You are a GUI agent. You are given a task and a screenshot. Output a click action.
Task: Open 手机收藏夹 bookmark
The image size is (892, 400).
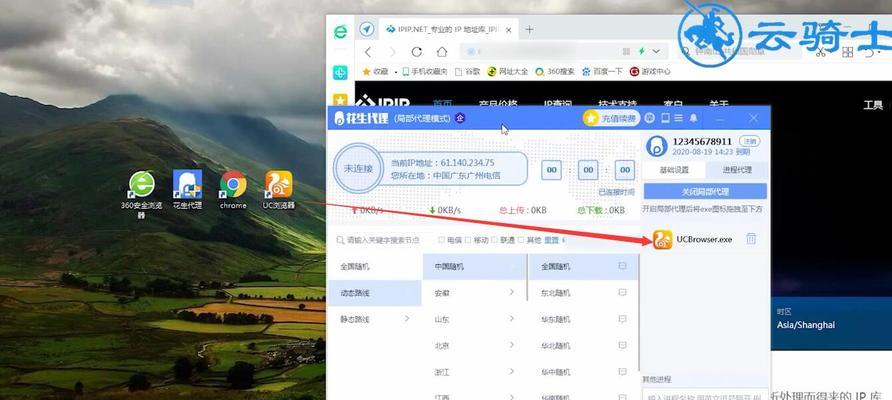click(424, 72)
